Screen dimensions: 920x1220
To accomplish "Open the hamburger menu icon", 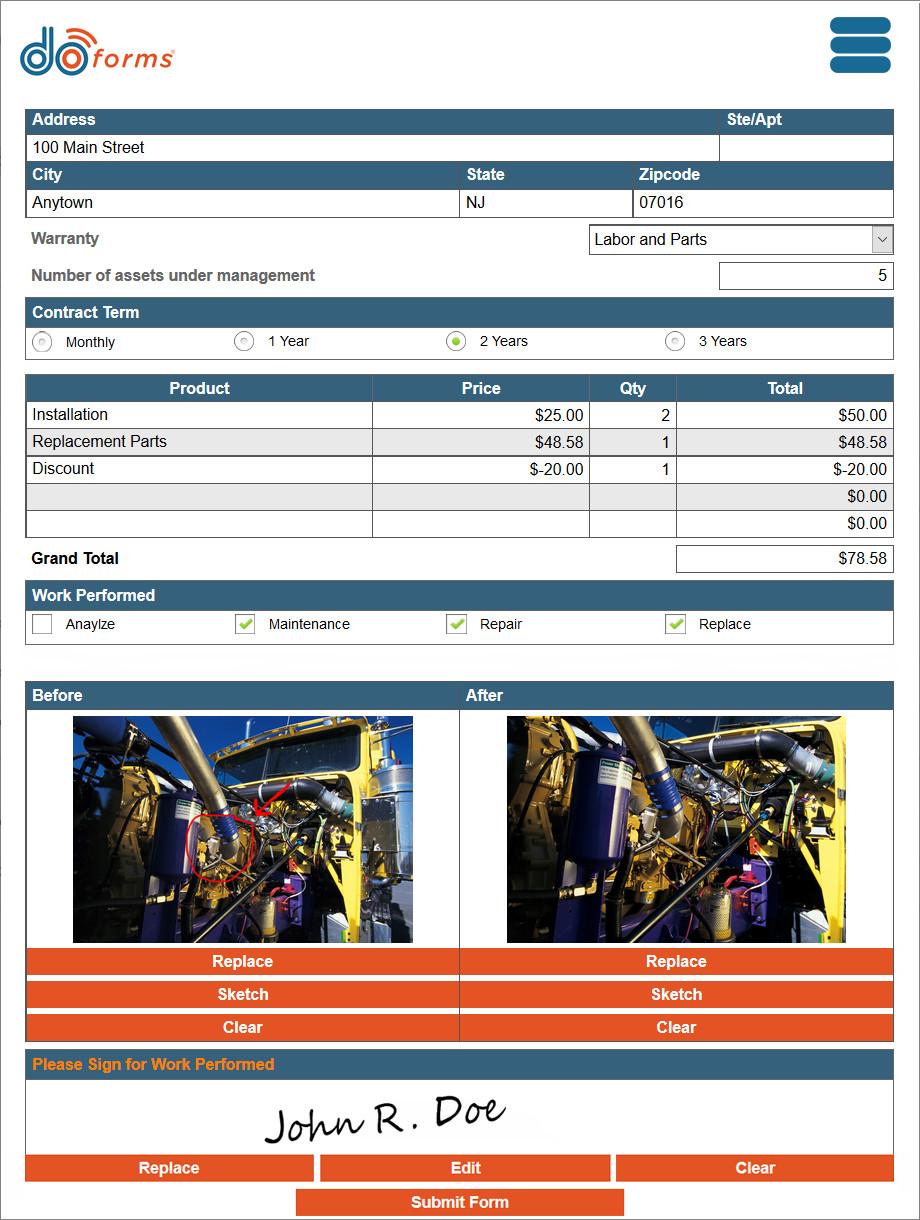I will (860, 45).
